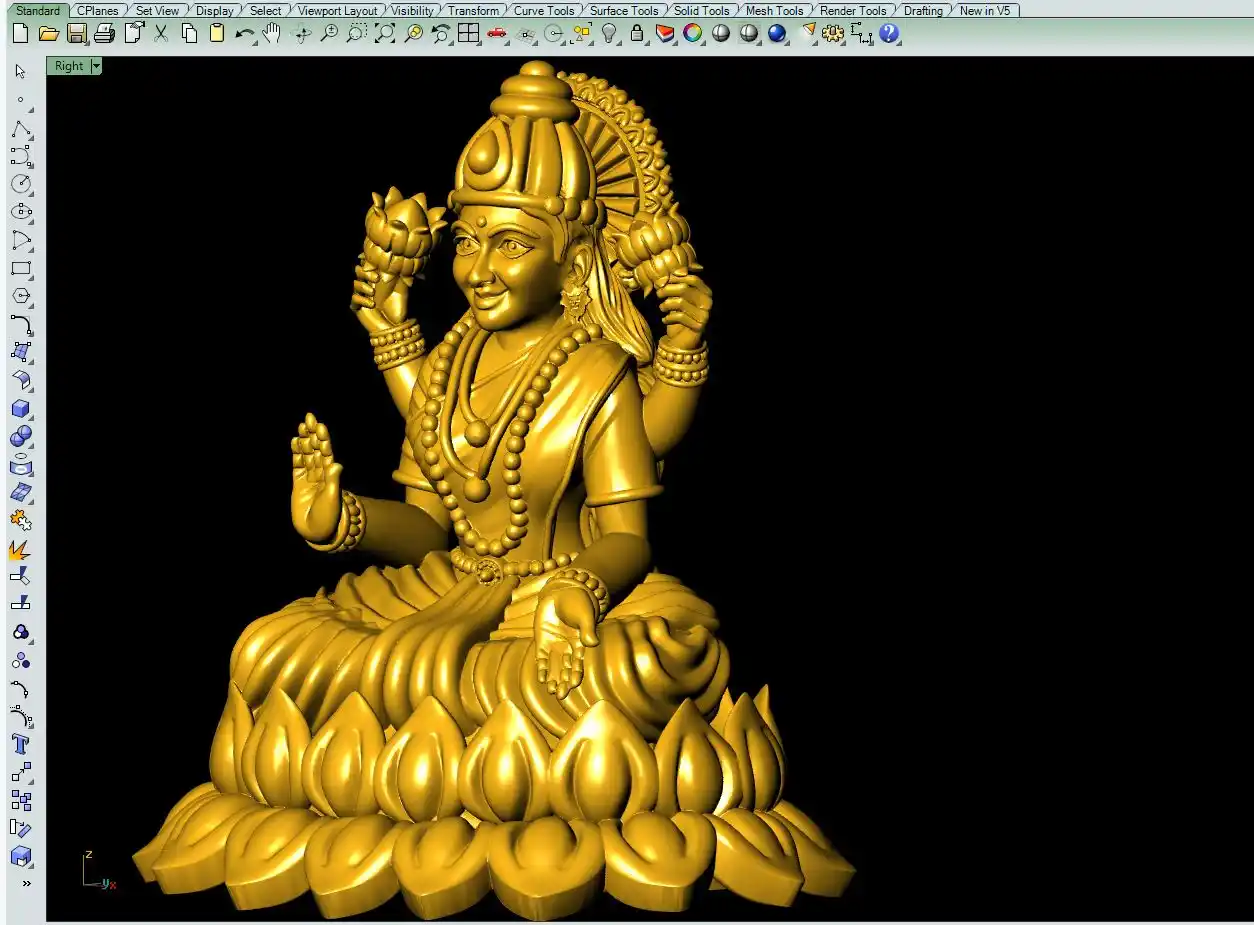Toggle object visibility with the light bulb
Viewport: 1254px width, 925px height.
click(x=609, y=34)
